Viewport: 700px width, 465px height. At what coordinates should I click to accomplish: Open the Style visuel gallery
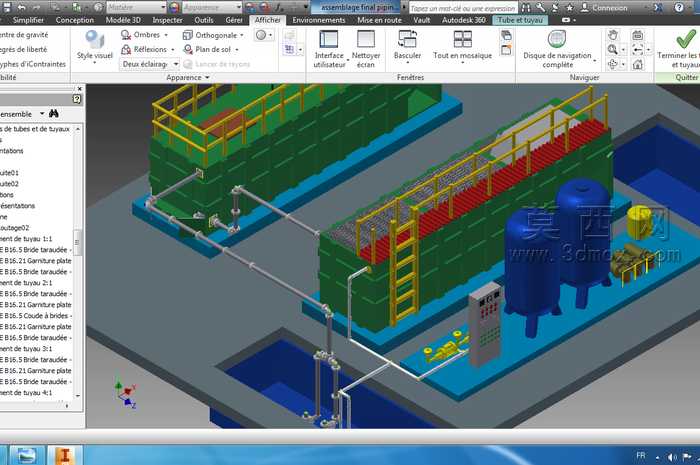pos(95,46)
